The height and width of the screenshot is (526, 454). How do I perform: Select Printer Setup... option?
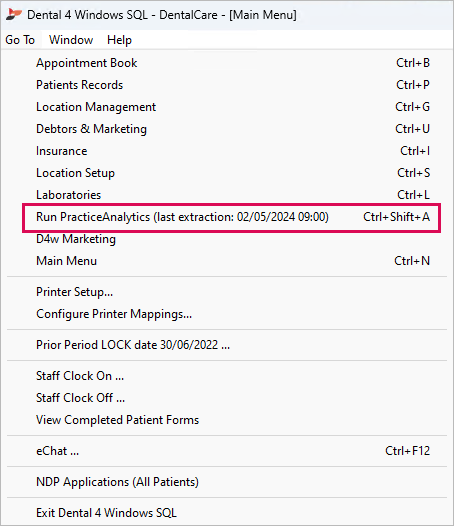[227, 292]
